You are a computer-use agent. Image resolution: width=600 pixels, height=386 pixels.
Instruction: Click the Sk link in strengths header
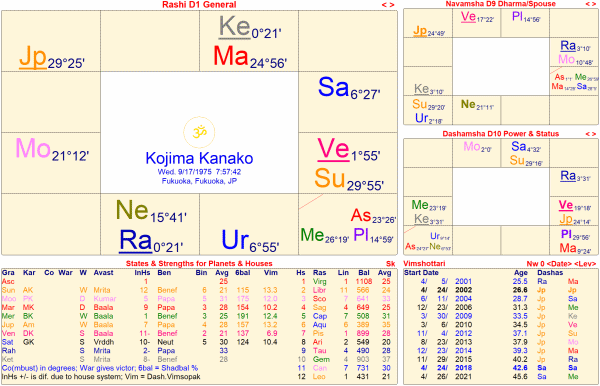390,264
